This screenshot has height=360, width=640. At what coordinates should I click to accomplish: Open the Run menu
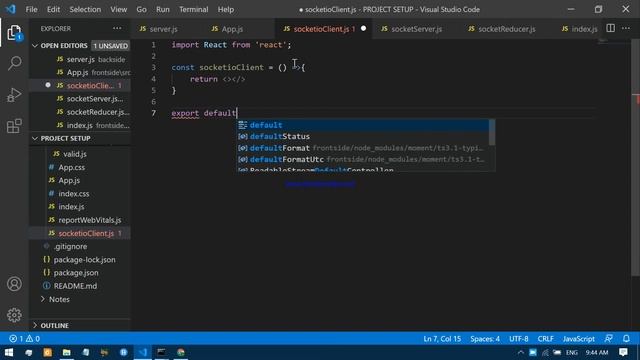[162, 9]
